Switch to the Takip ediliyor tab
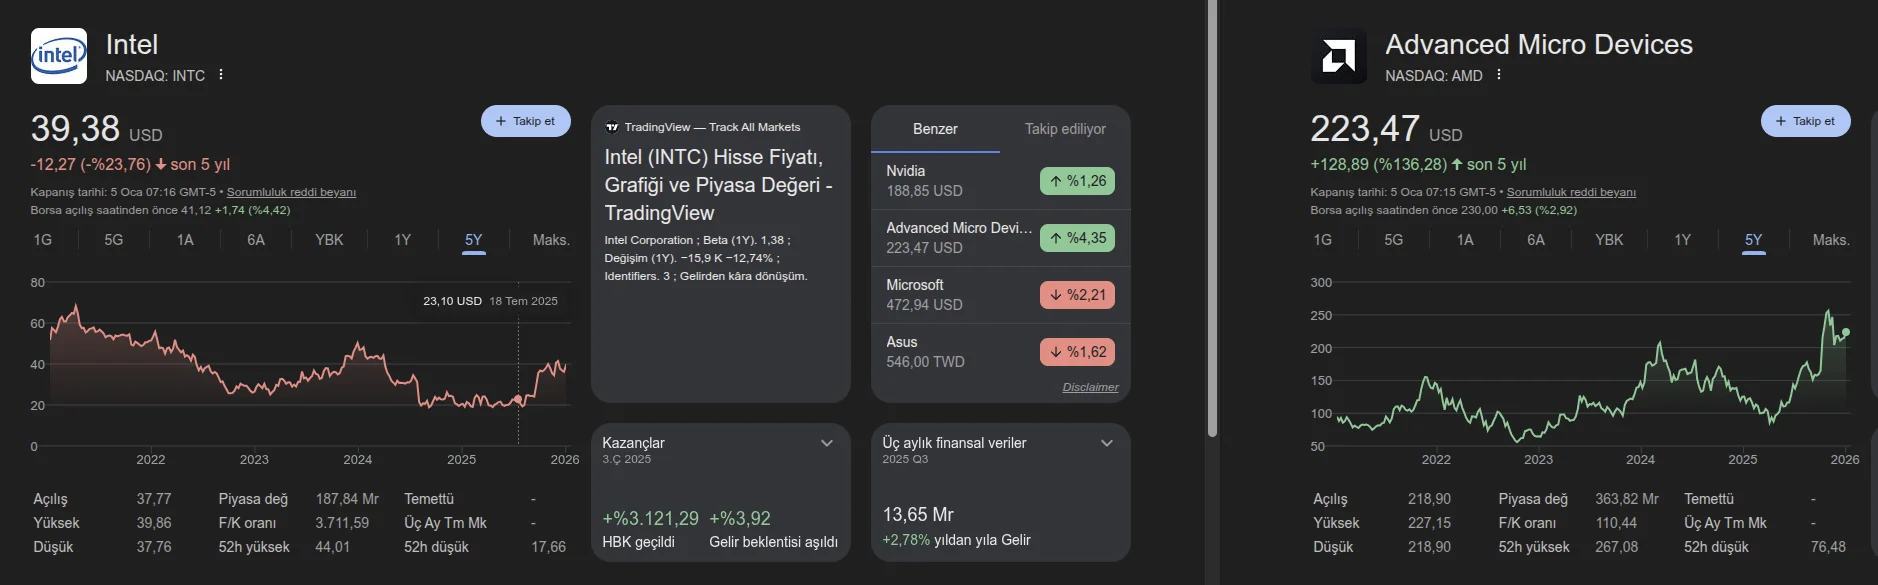The height and width of the screenshot is (585, 1878). [1065, 129]
